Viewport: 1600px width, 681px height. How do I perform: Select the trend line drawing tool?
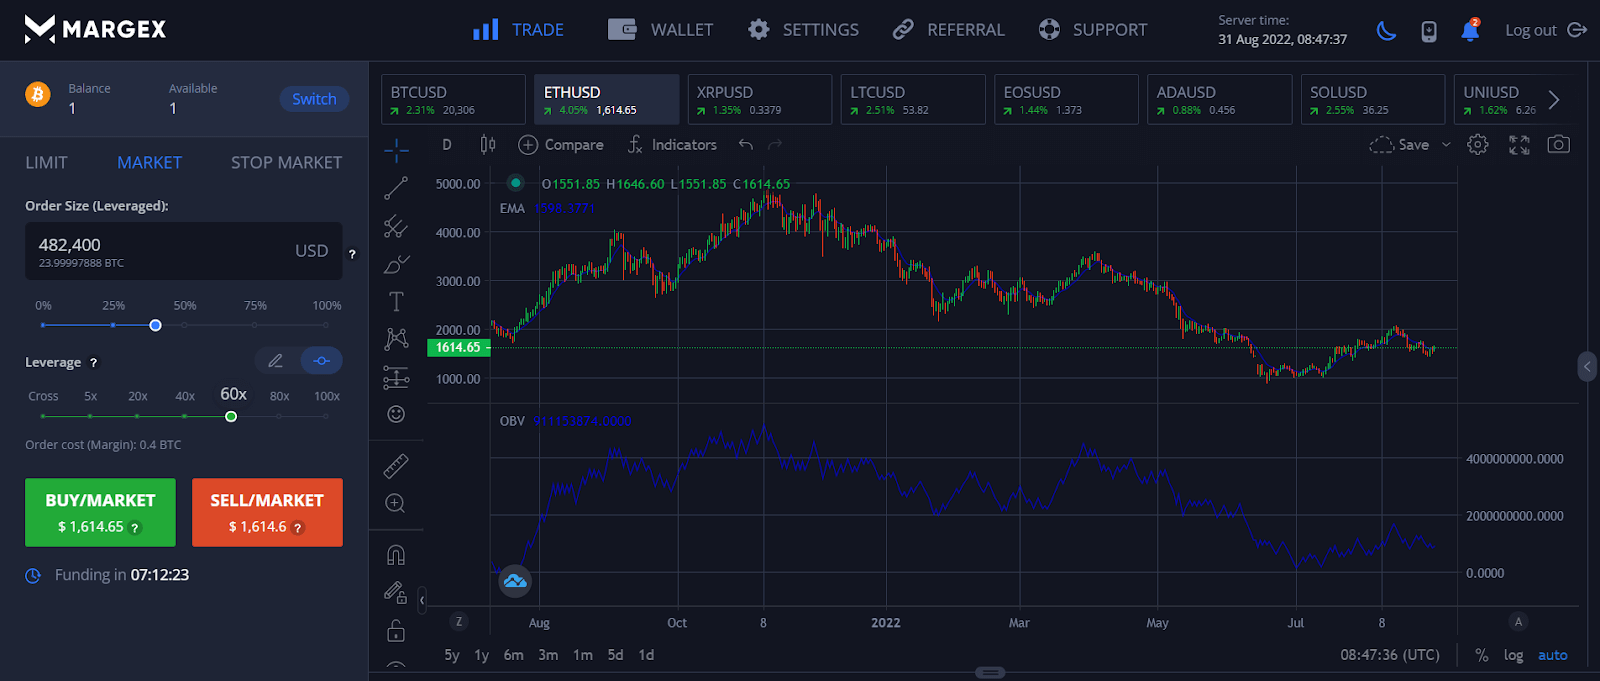point(396,188)
